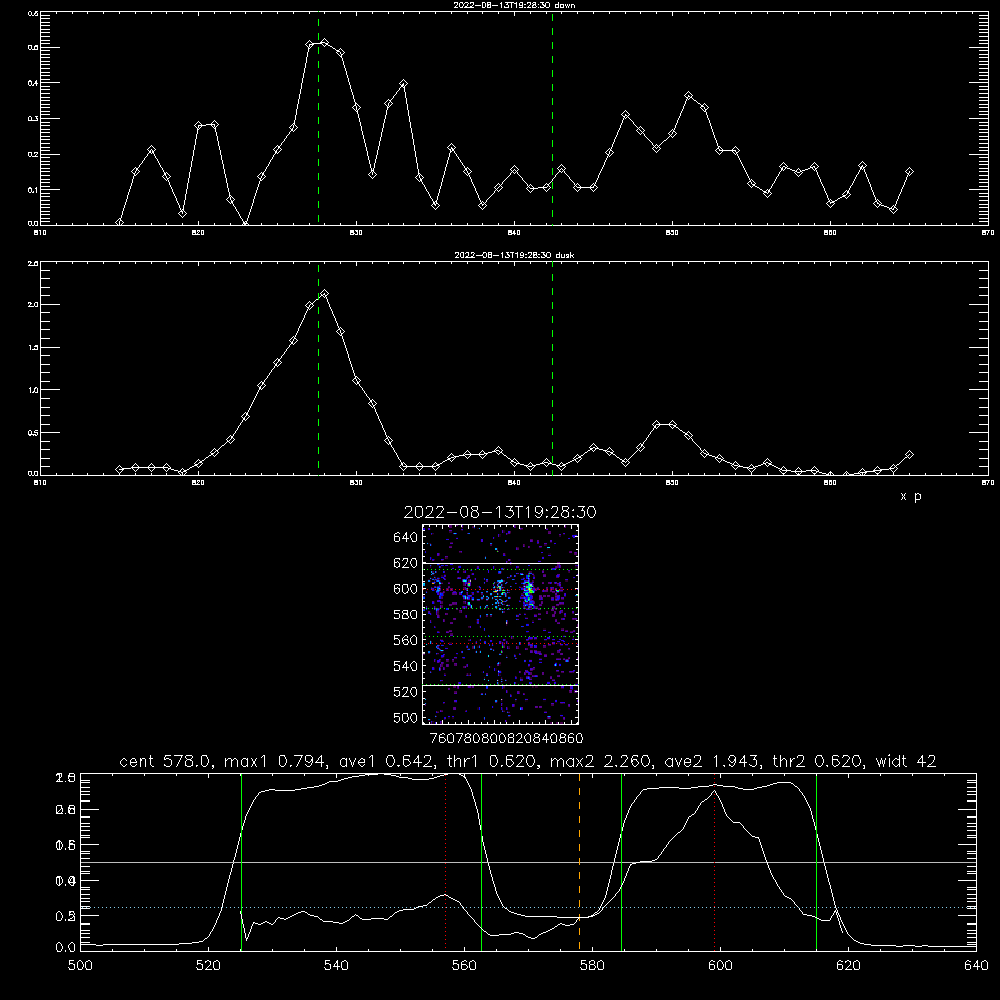Click the solid white horizontal line in bottom plot
The image size is (1000, 1000).
click(528, 862)
